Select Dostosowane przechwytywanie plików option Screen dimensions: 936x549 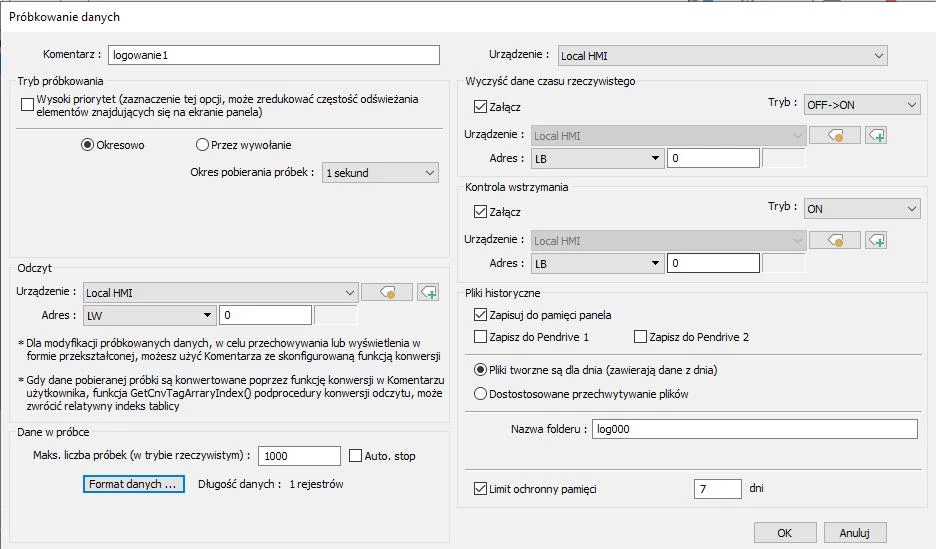pyautogui.click(x=481, y=393)
